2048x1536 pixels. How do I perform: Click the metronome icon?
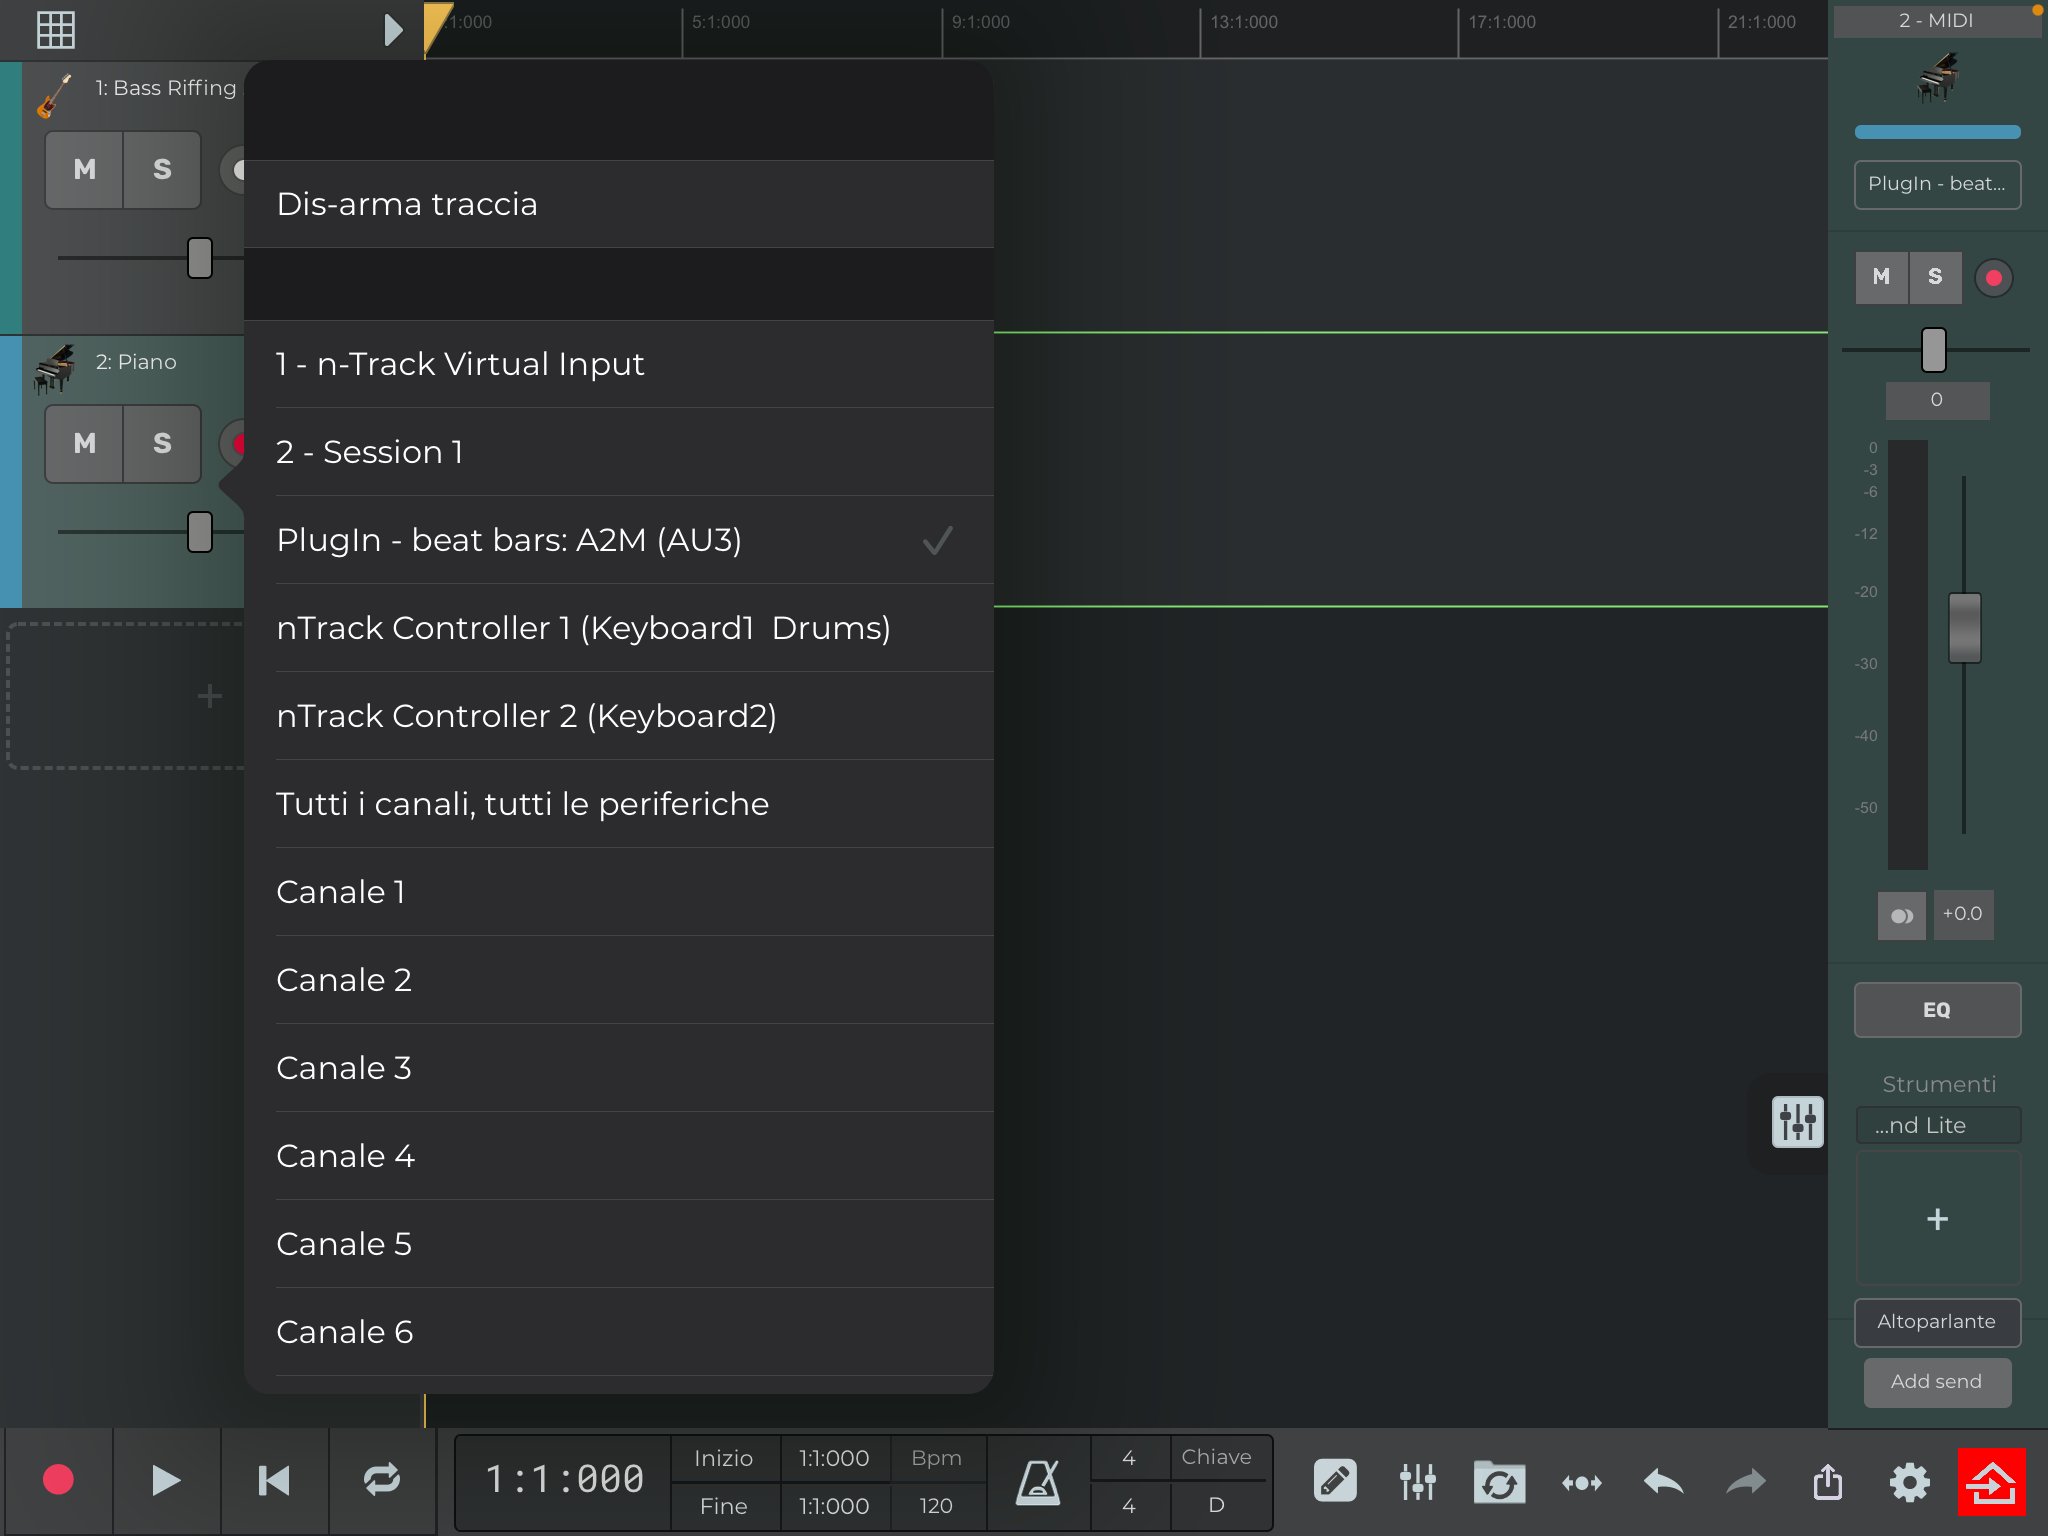tap(1038, 1481)
